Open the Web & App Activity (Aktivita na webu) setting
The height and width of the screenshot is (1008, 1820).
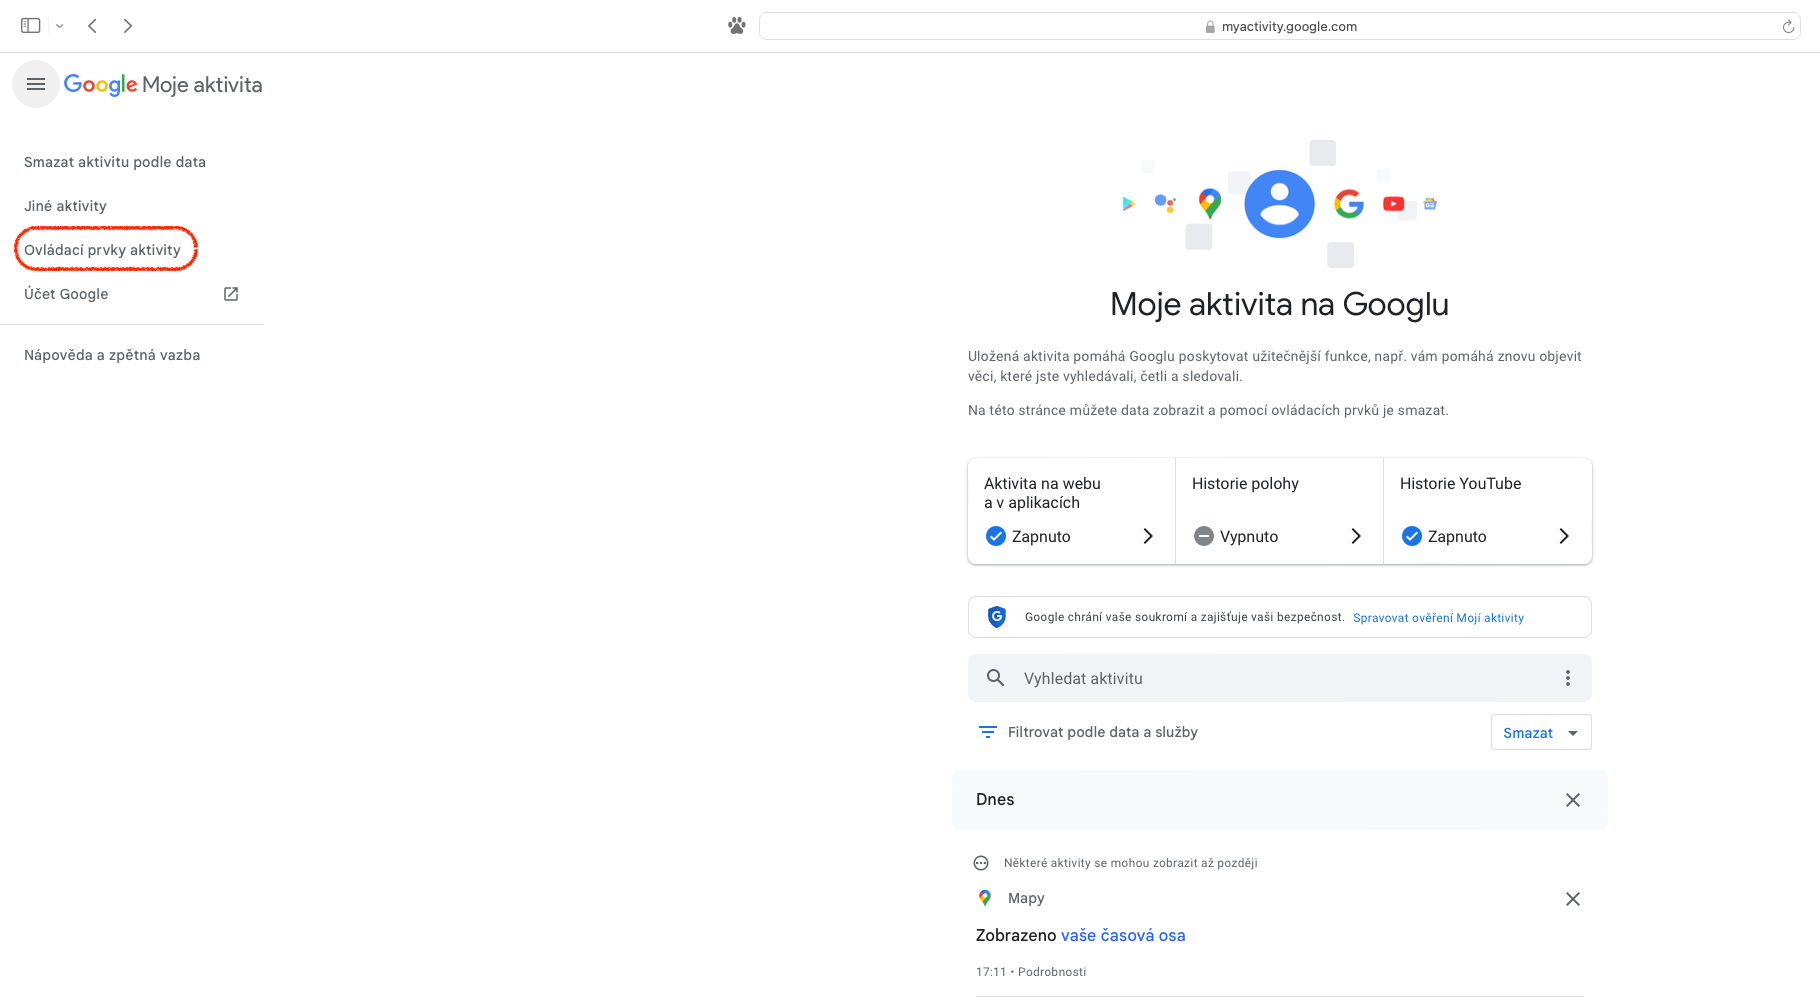pyautogui.click(x=1071, y=511)
